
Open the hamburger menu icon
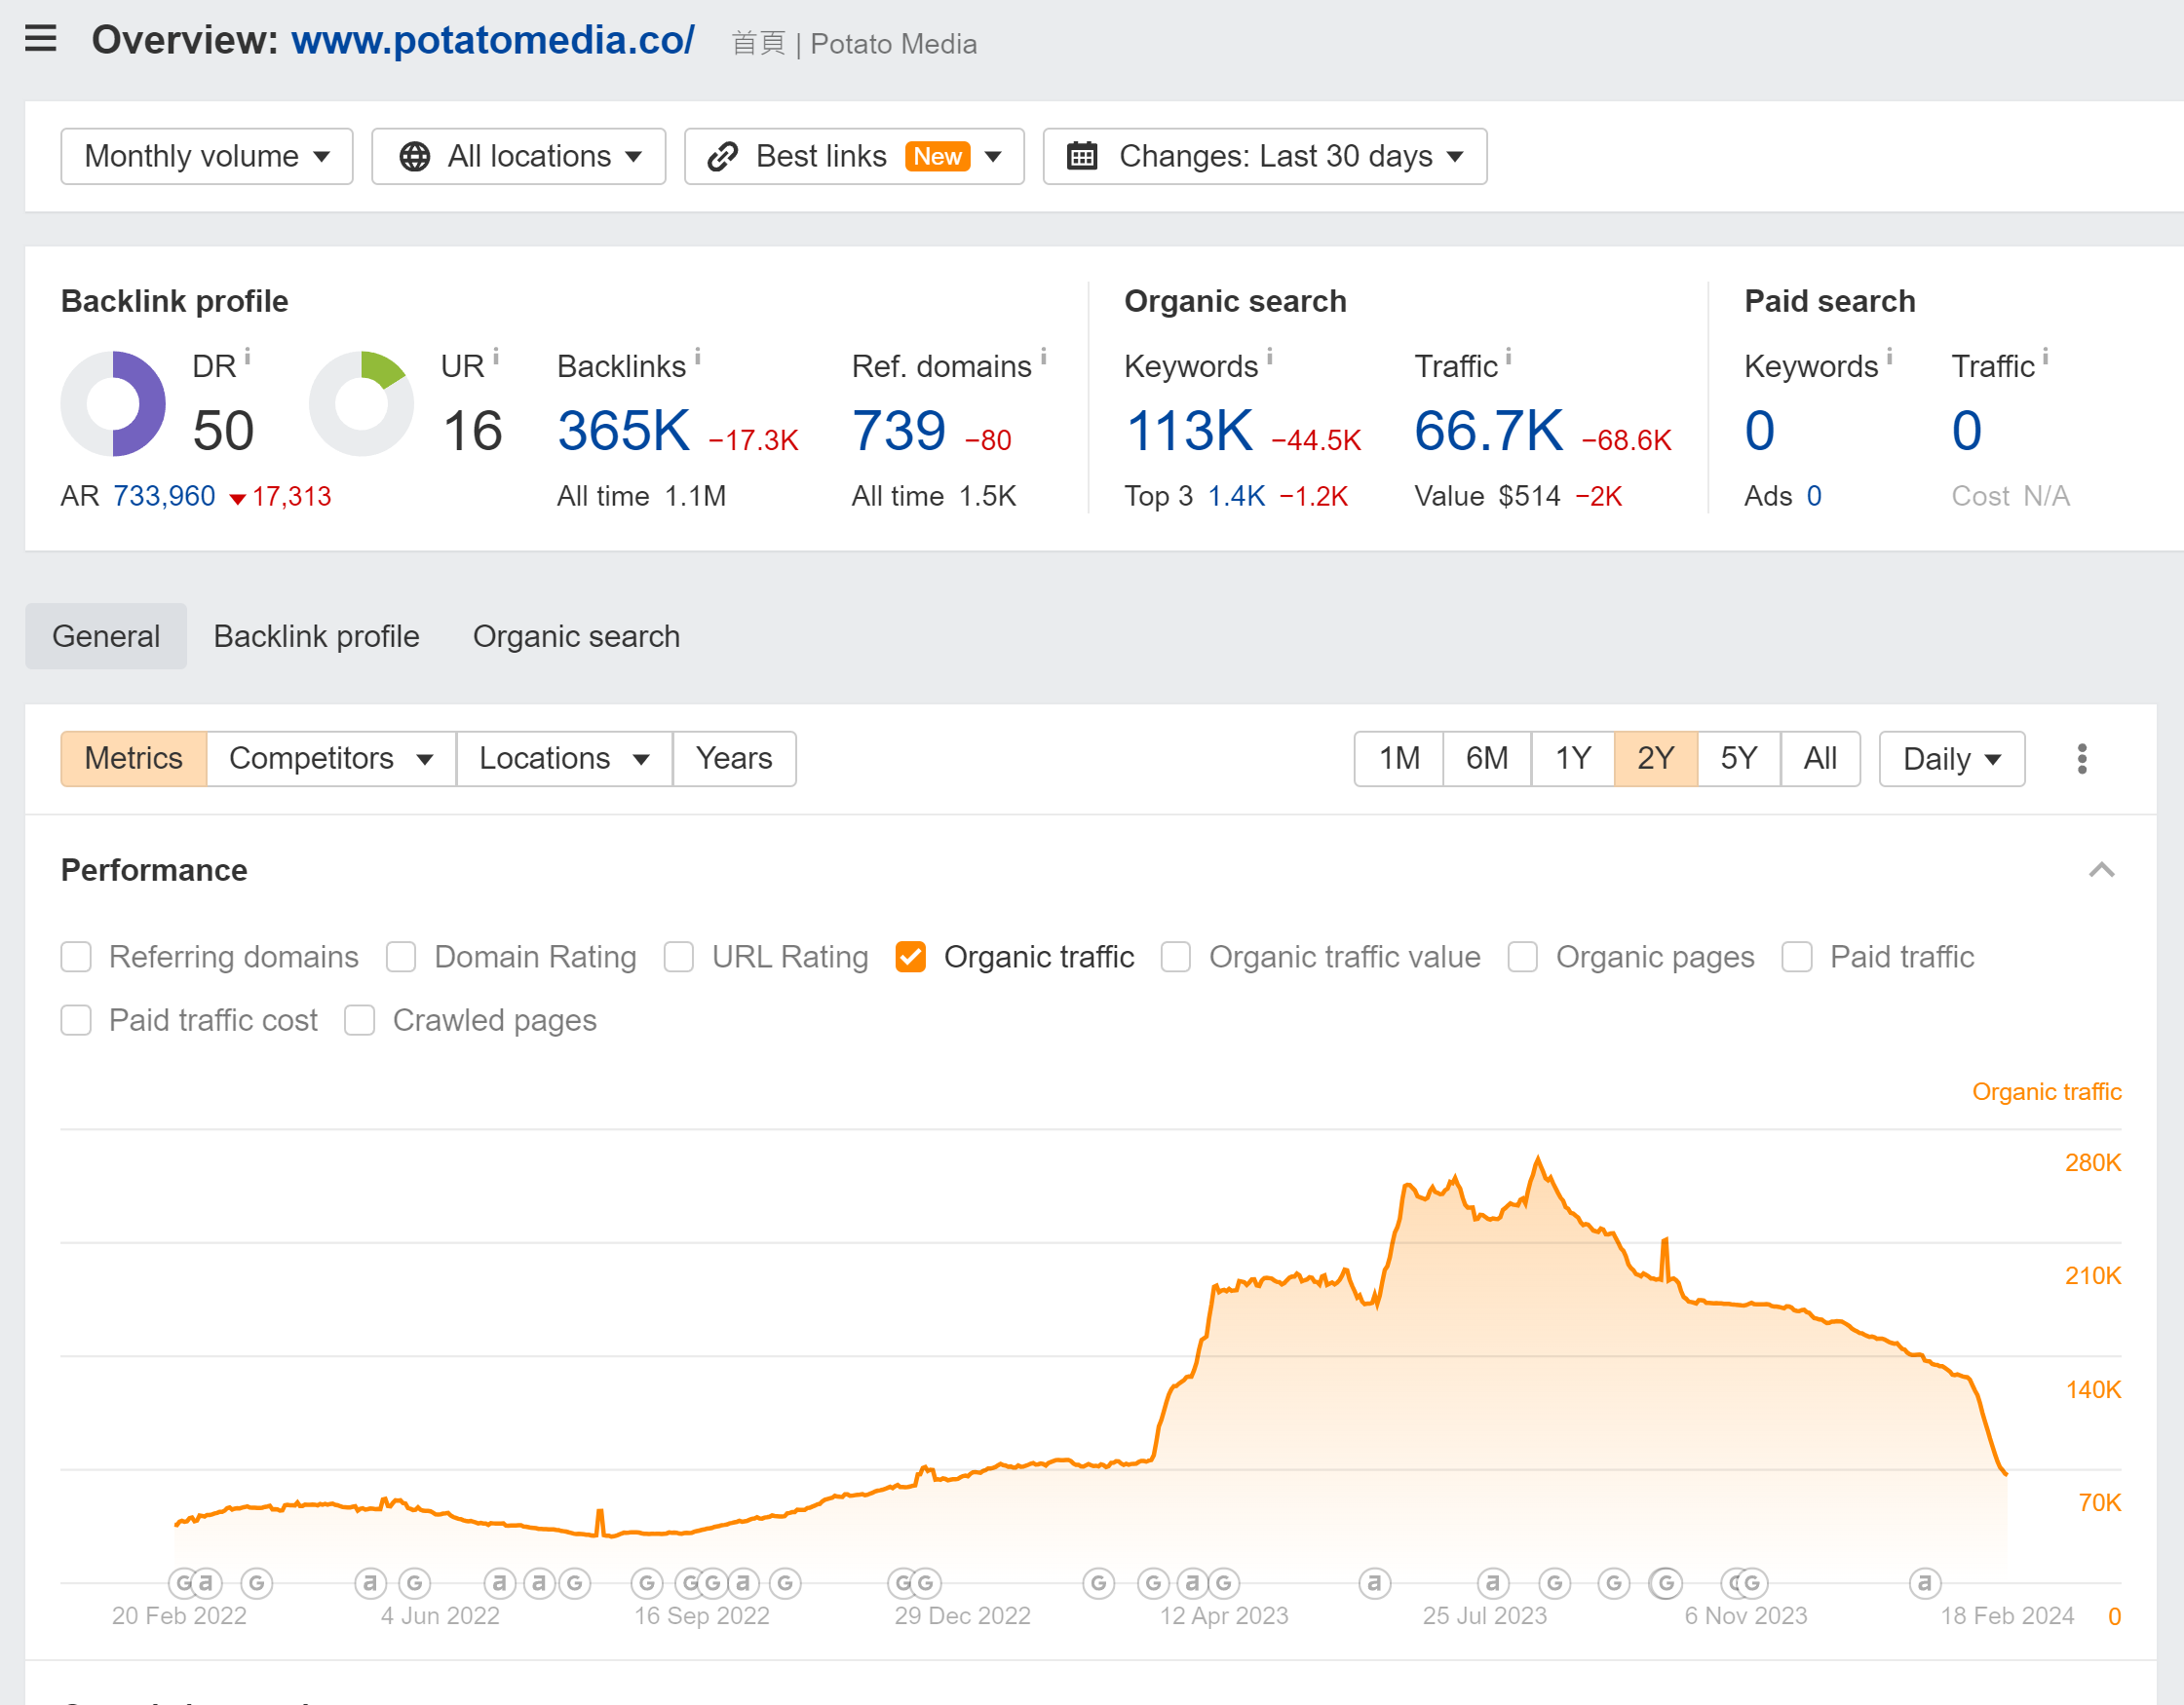click(x=40, y=39)
